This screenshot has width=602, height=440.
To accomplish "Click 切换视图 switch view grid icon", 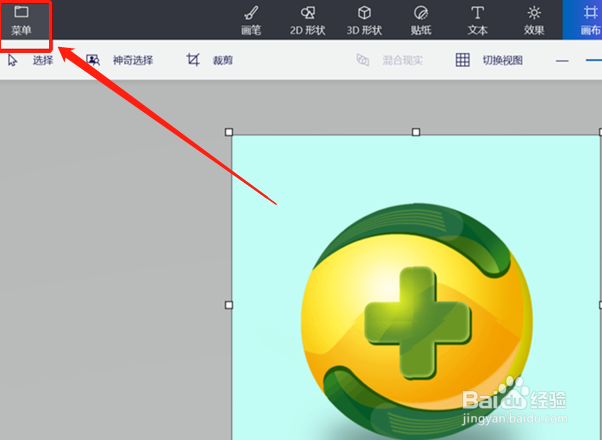I will [463, 60].
